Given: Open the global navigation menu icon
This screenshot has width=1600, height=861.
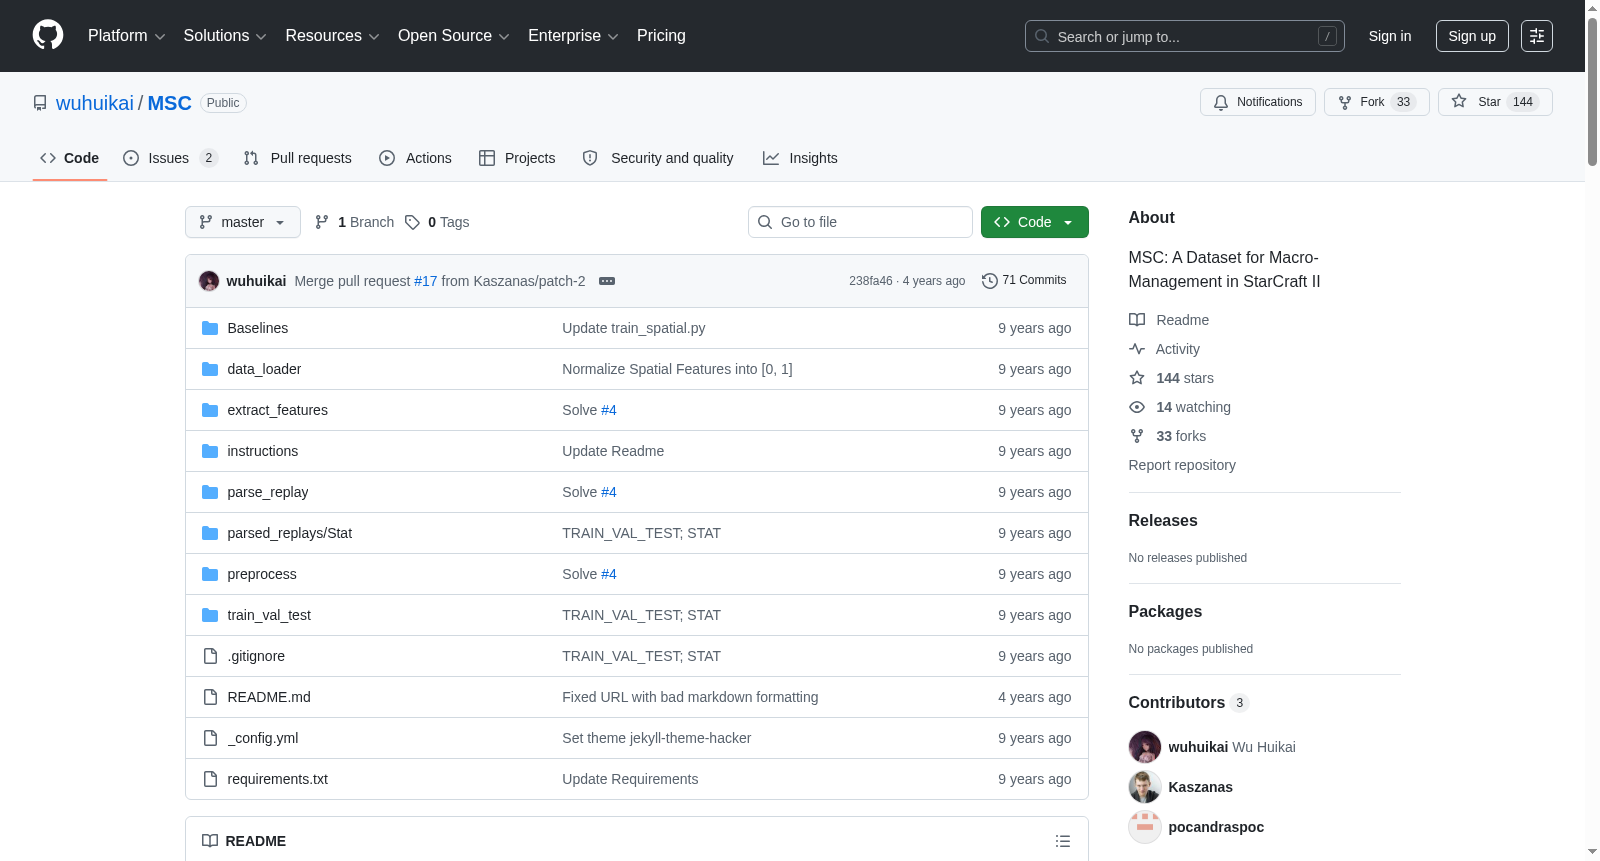Looking at the screenshot, I should 1537,36.
